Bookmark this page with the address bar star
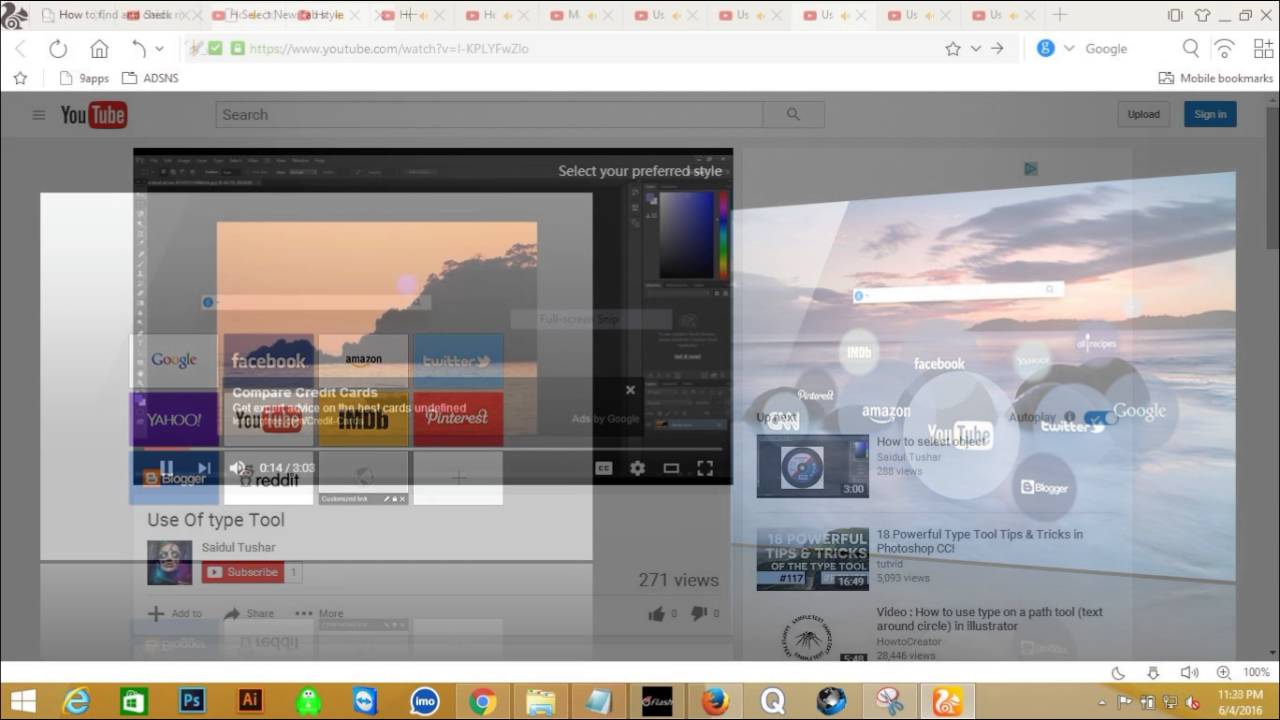The height and width of the screenshot is (720, 1280). [x=953, y=48]
